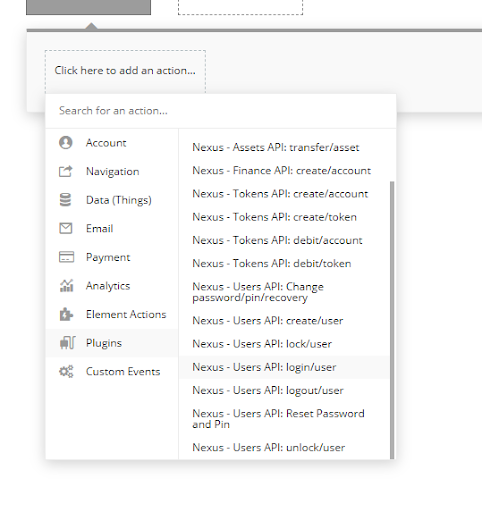Click the Email envelope icon
The height and width of the screenshot is (512, 482).
pos(66,228)
